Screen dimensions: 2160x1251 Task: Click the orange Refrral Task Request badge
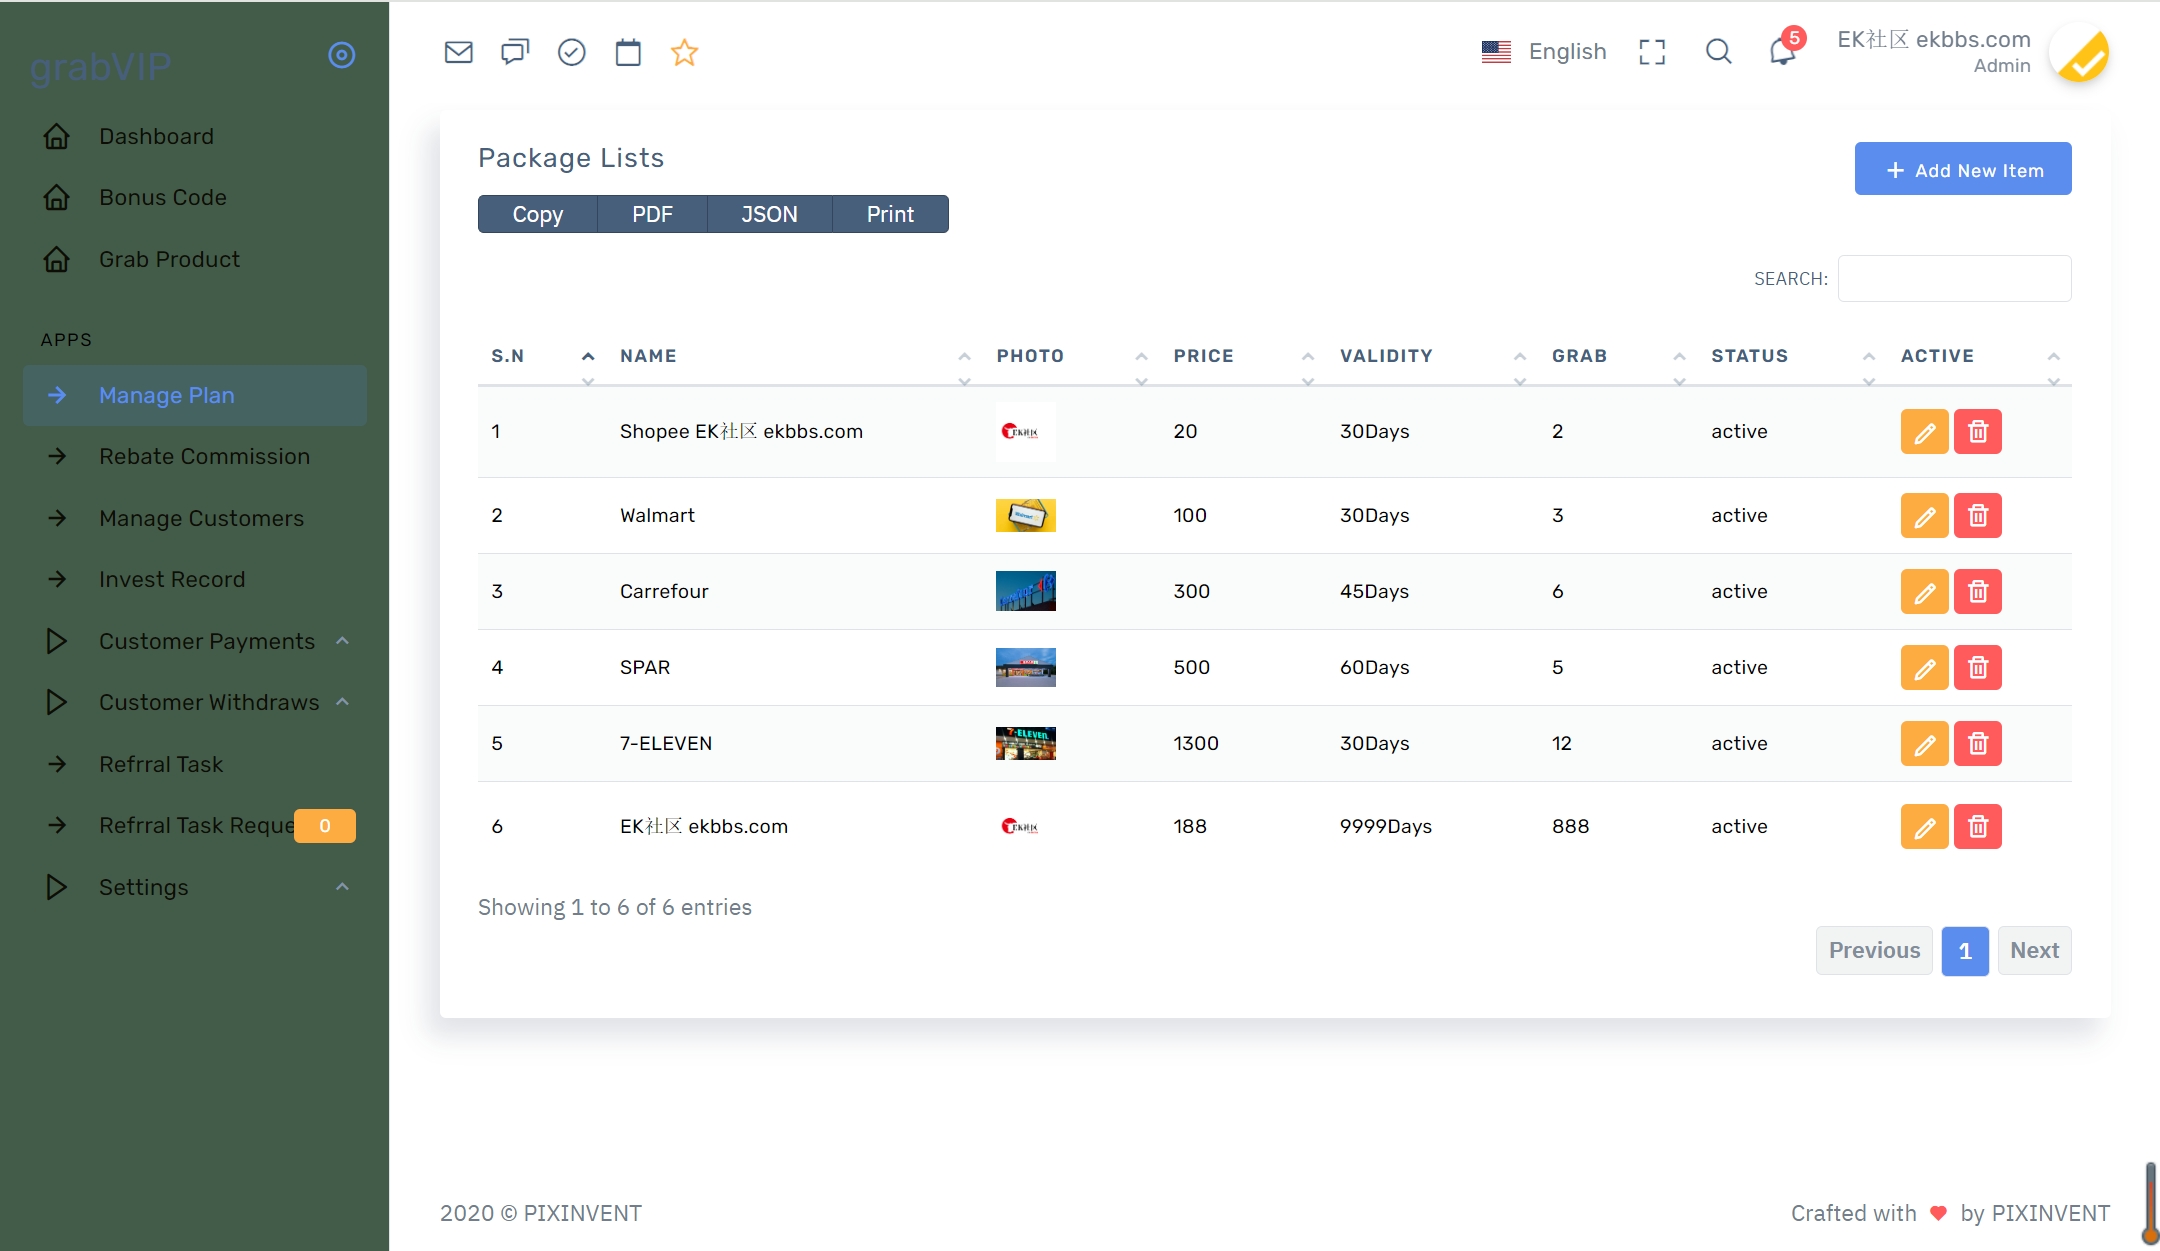pos(325,826)
